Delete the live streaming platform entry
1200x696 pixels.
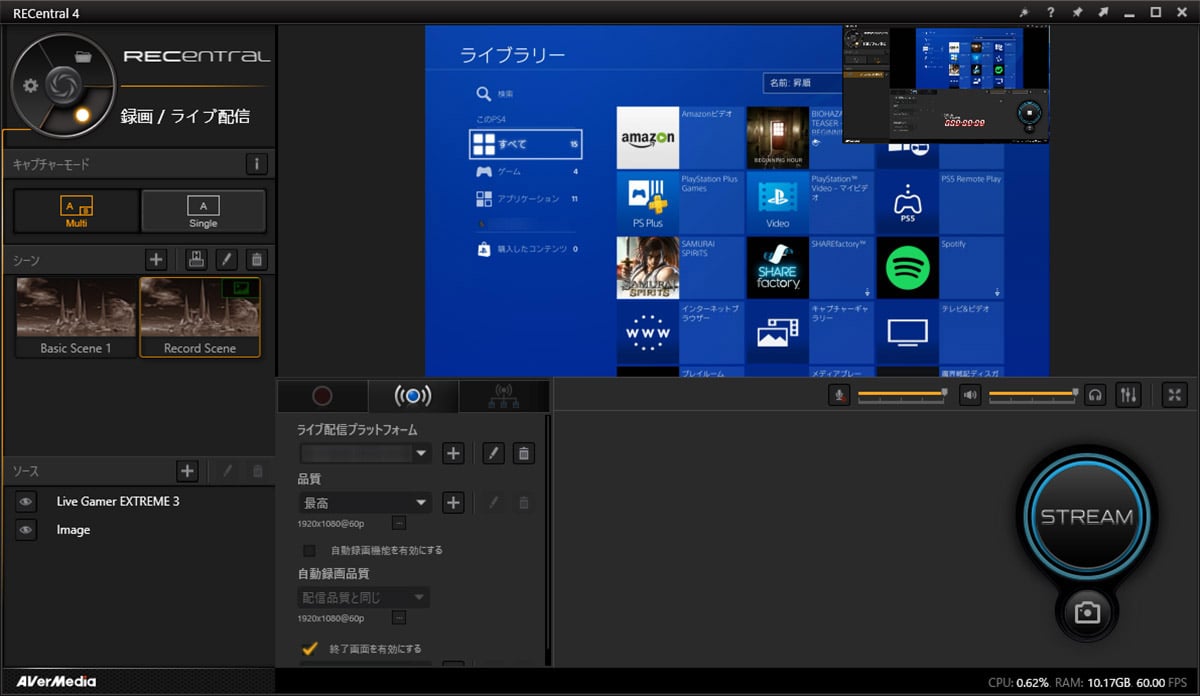(x=523, y=453)
